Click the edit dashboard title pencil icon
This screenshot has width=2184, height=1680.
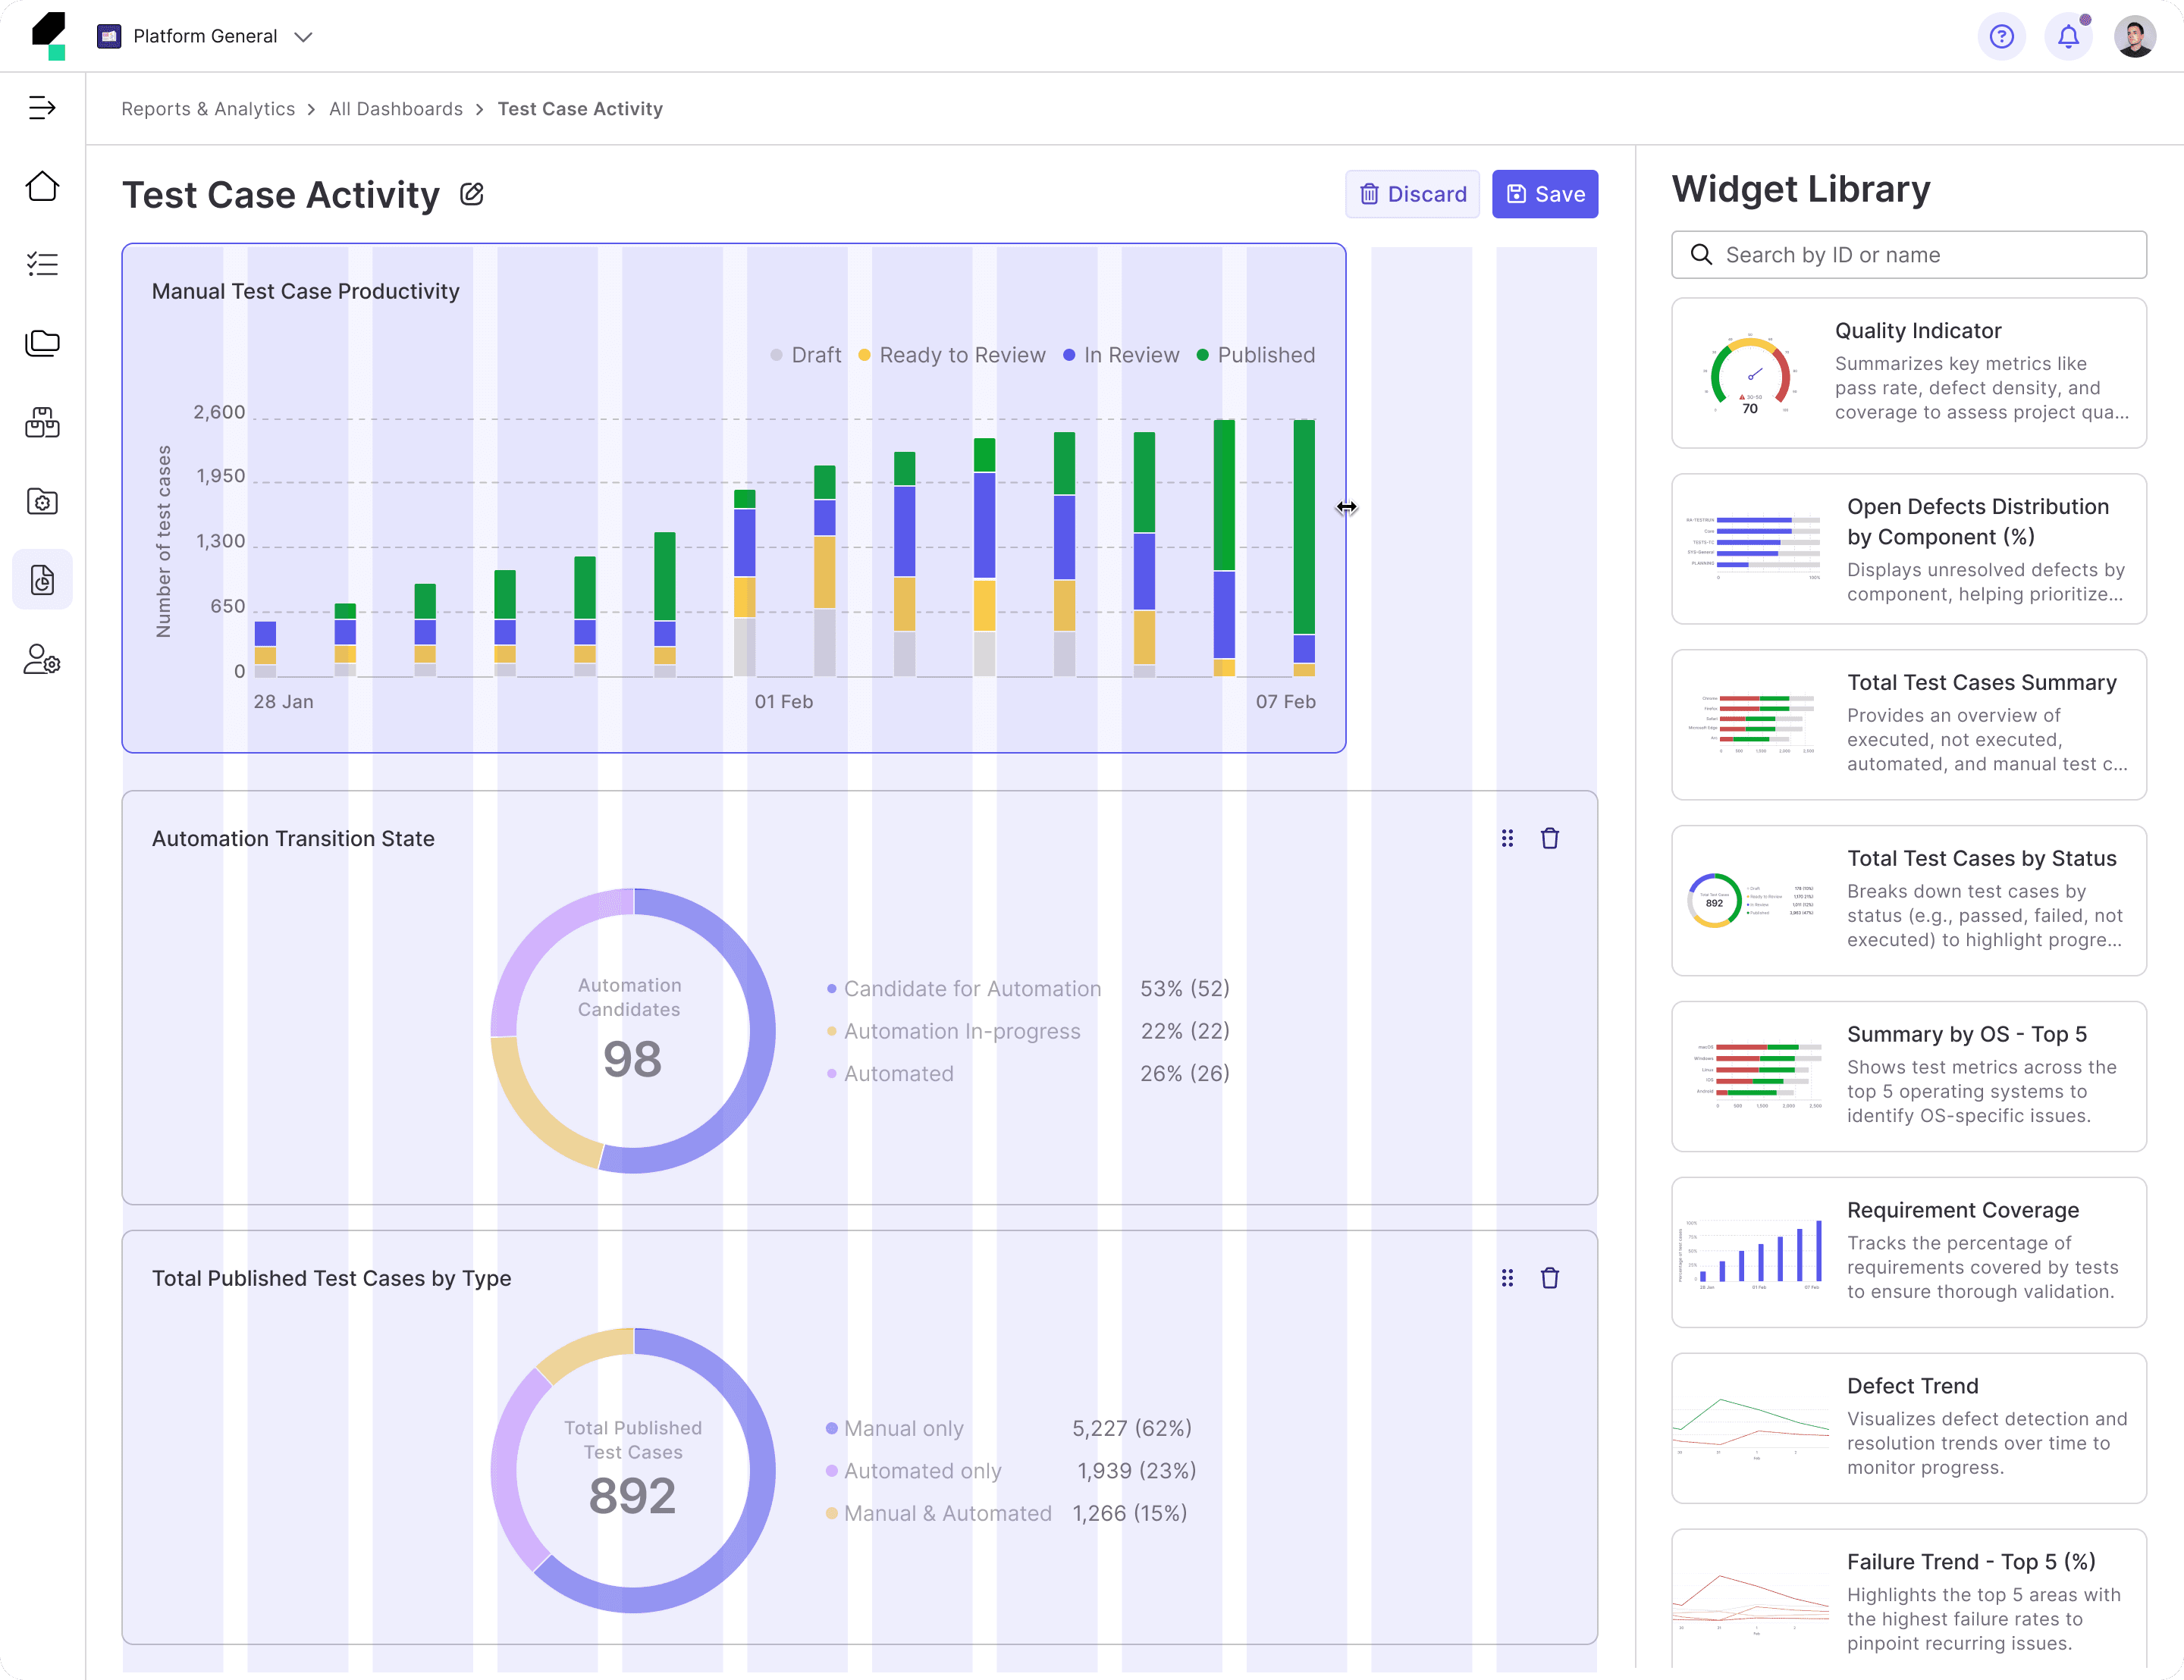click(472, 194)
